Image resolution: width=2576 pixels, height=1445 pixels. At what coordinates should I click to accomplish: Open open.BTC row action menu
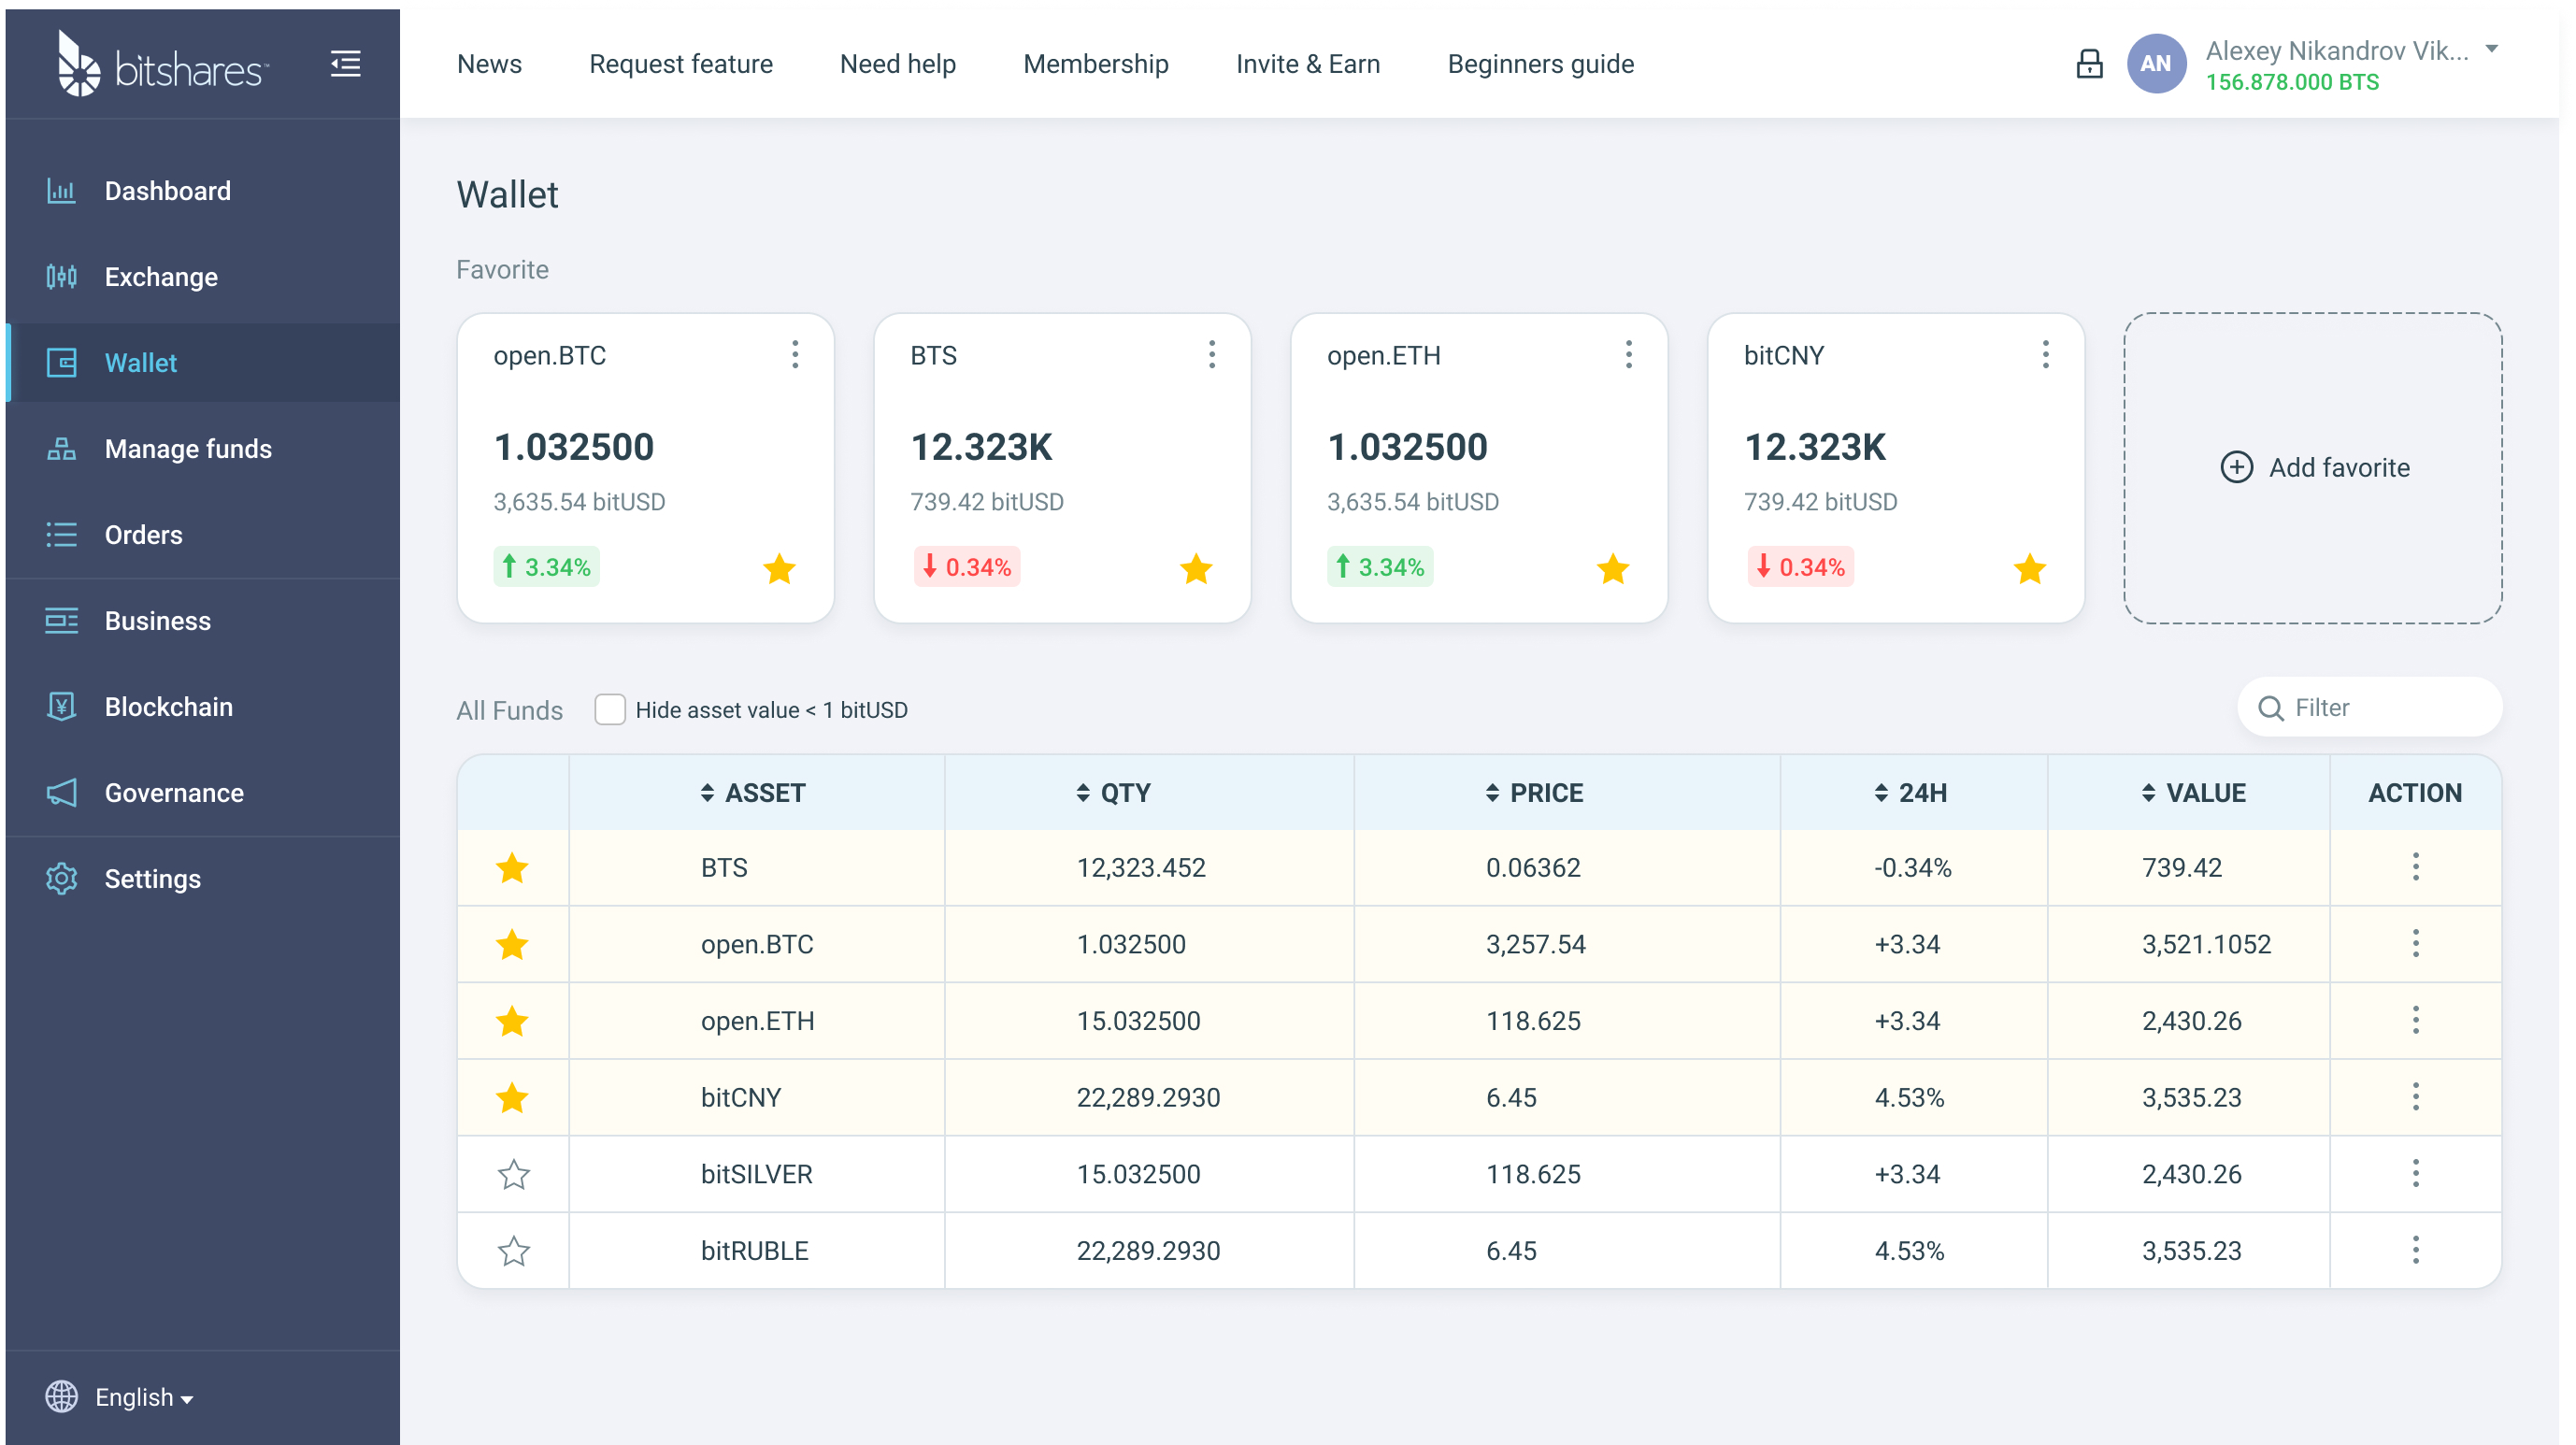(2416, 944)
